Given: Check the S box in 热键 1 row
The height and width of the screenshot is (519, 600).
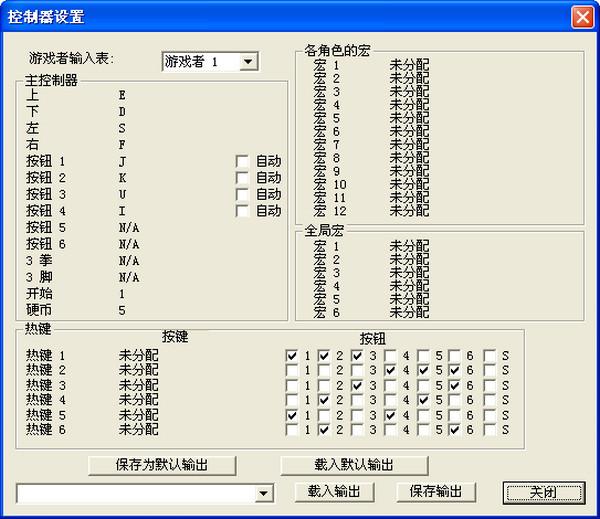Looking at the screenshot, I should (489, 356).
